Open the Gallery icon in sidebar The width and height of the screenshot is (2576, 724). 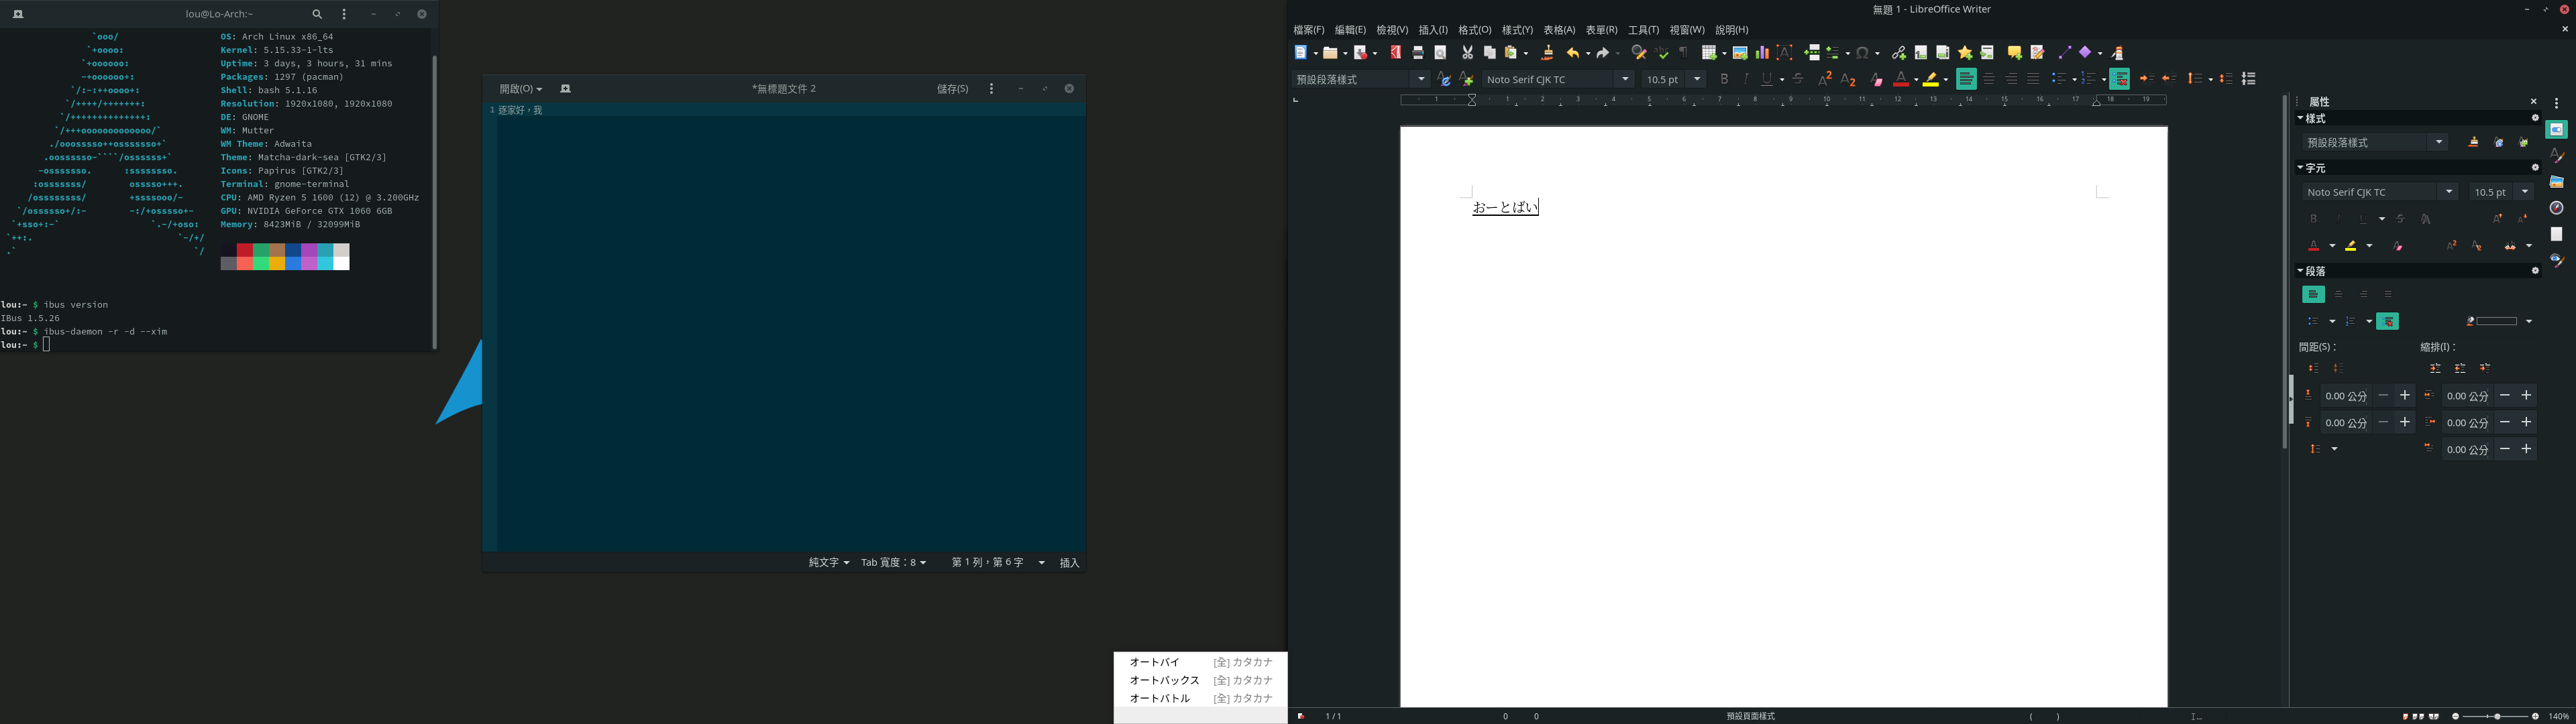(x=2556, y=182)
